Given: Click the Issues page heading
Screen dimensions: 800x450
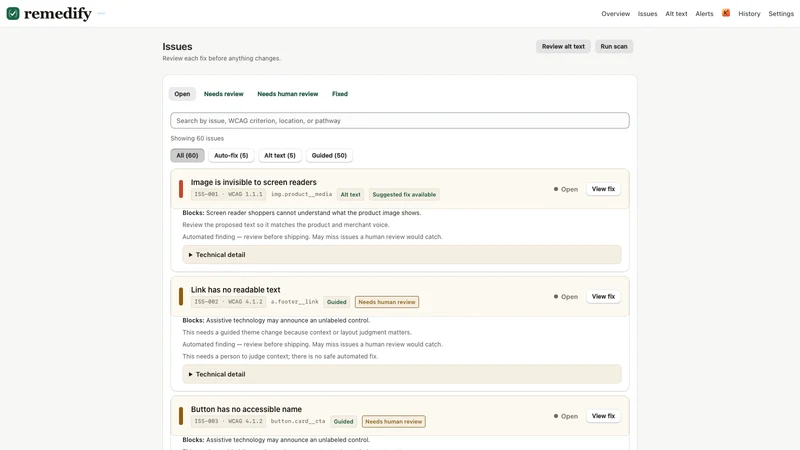Looking at the screenshot, I should click(177, 46).
